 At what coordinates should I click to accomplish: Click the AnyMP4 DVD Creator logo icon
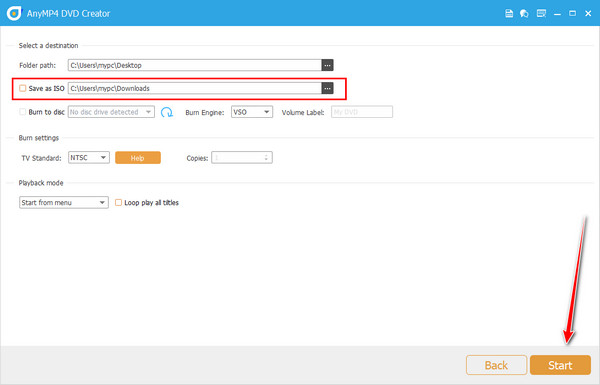[x=14, y=13]
